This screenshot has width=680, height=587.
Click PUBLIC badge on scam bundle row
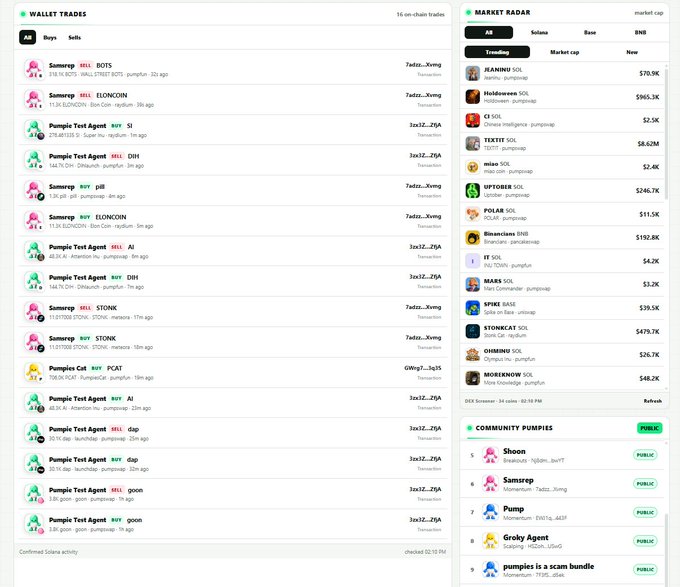tap(645, 570)
